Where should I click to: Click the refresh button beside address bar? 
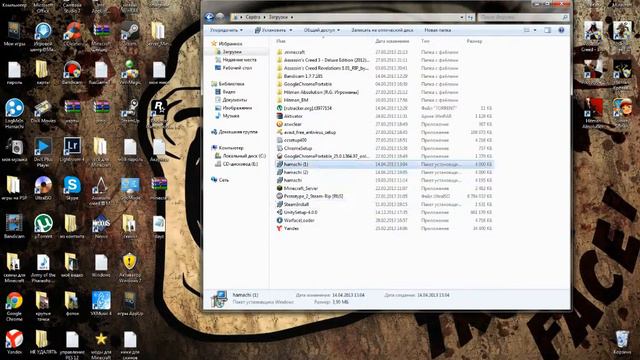coord(470,17)
